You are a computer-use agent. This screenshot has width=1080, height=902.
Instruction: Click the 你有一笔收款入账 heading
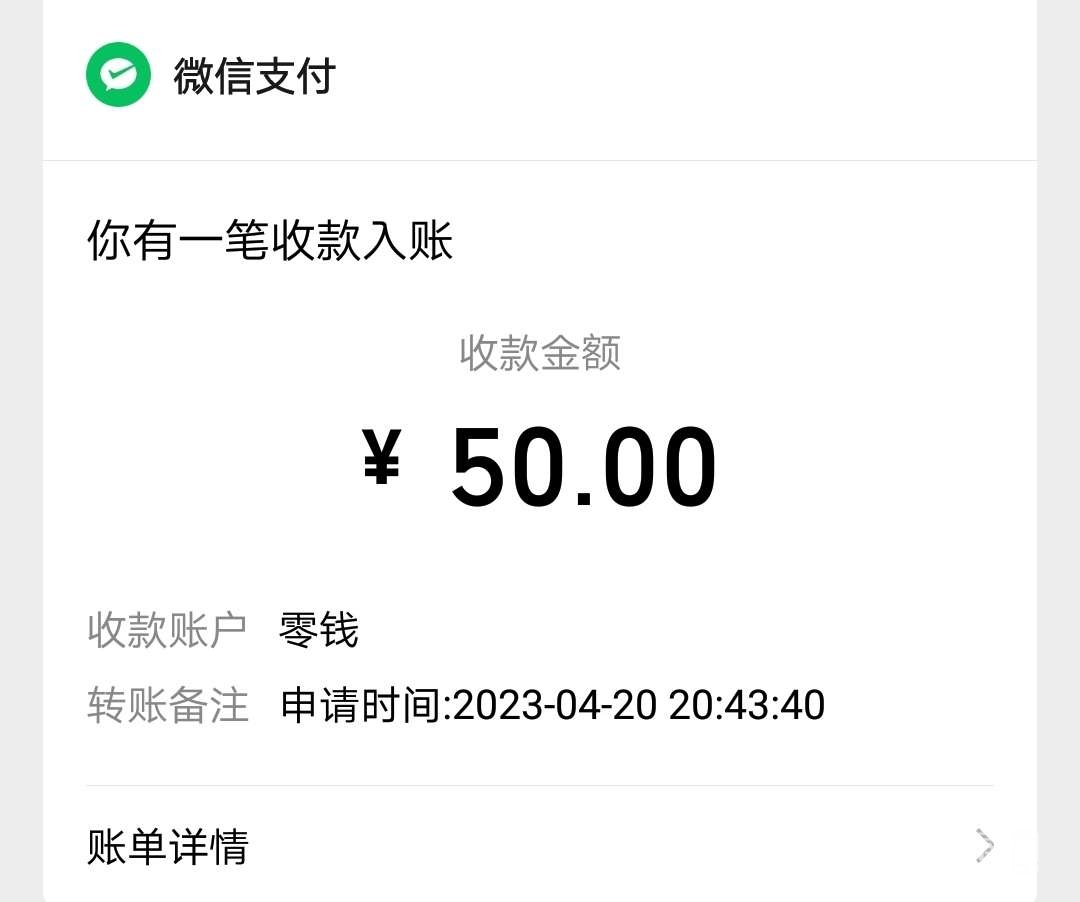click(x=270, y=242)
